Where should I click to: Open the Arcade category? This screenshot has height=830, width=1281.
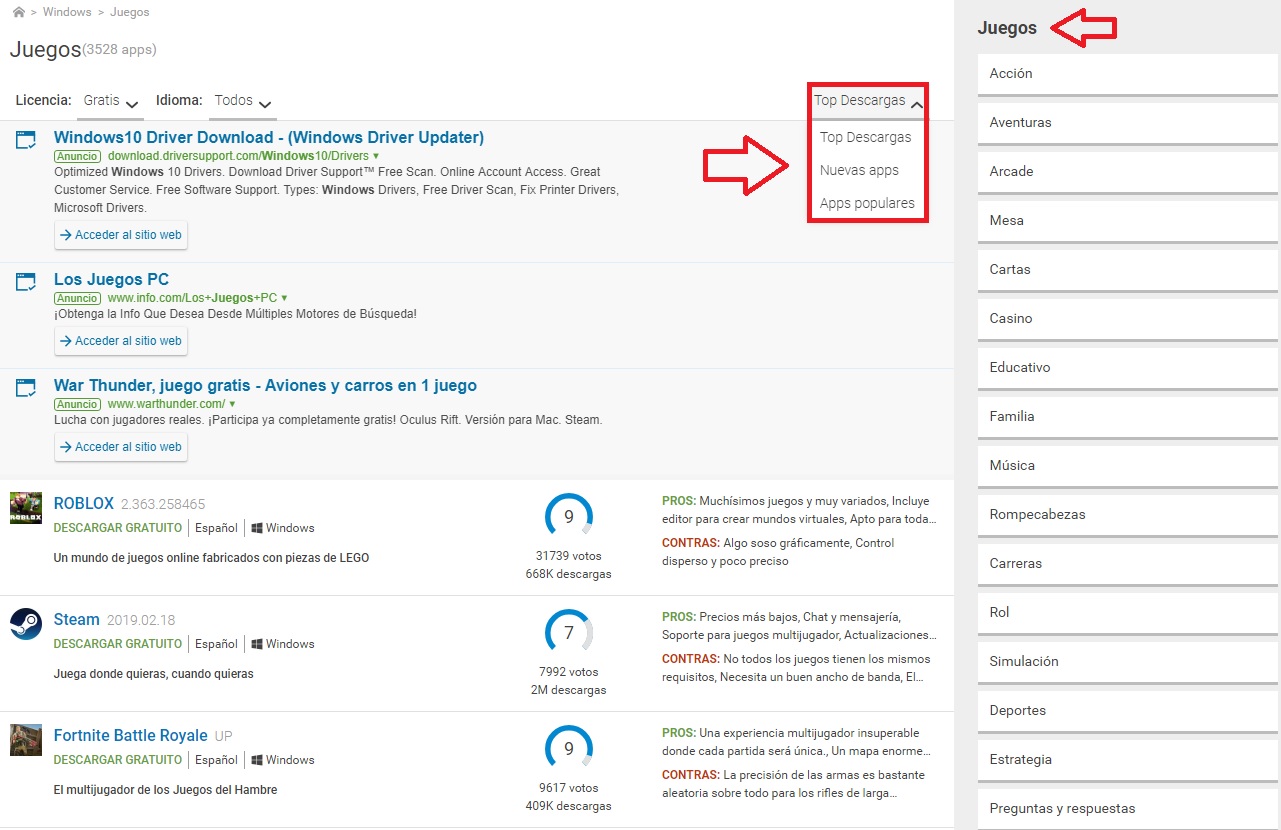pos(1128,172)
